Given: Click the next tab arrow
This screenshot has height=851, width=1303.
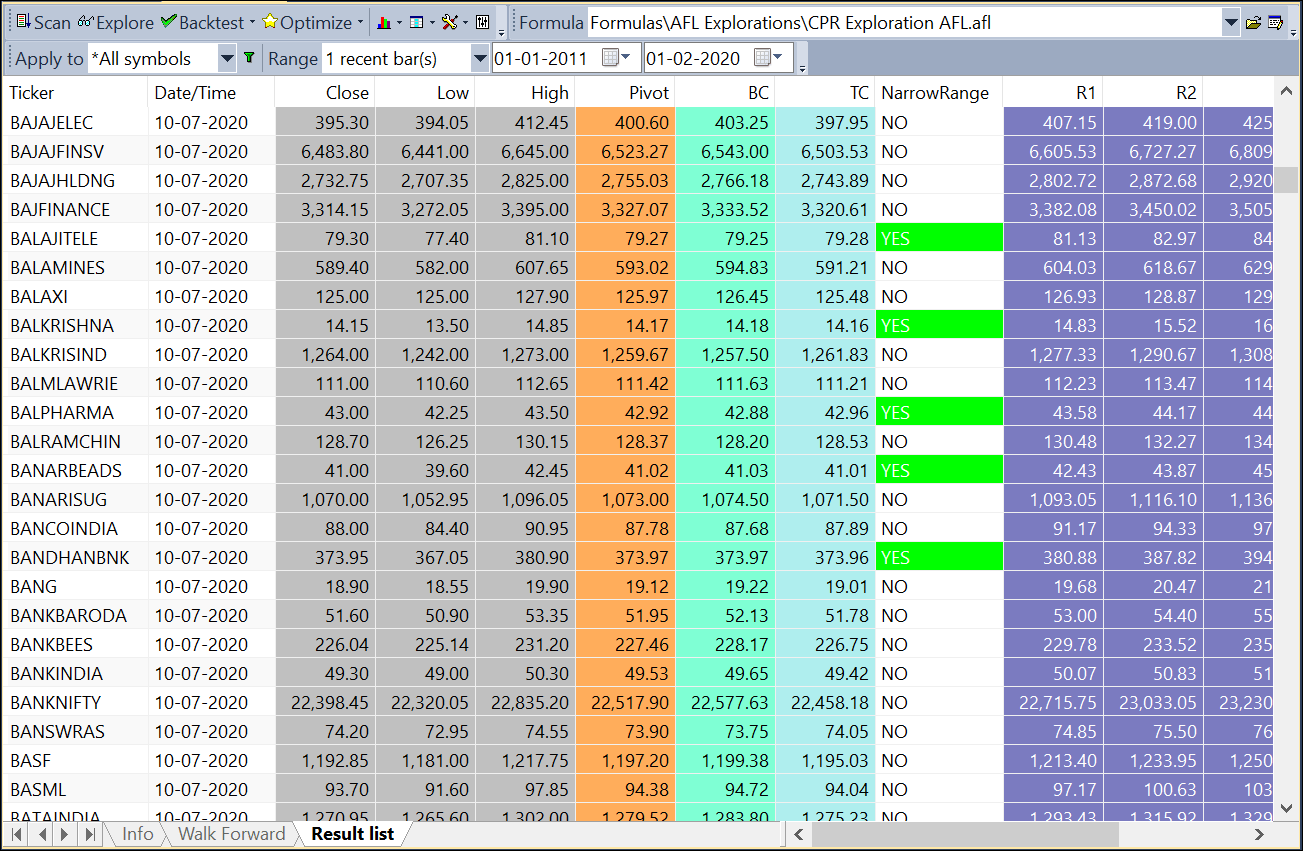Looking at the screenshot, I should [x=65, y=834].
